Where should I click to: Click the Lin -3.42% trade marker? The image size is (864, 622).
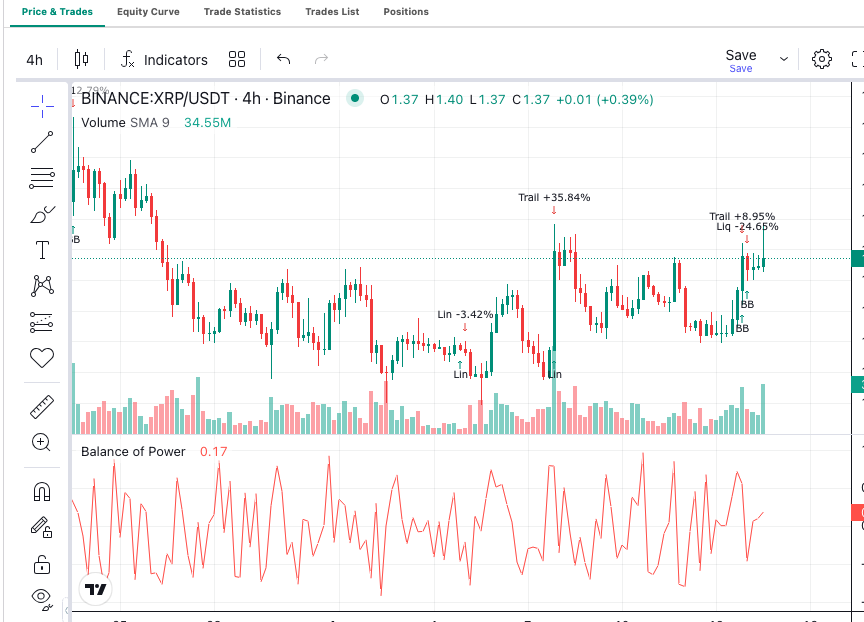(x=465, y=315)
